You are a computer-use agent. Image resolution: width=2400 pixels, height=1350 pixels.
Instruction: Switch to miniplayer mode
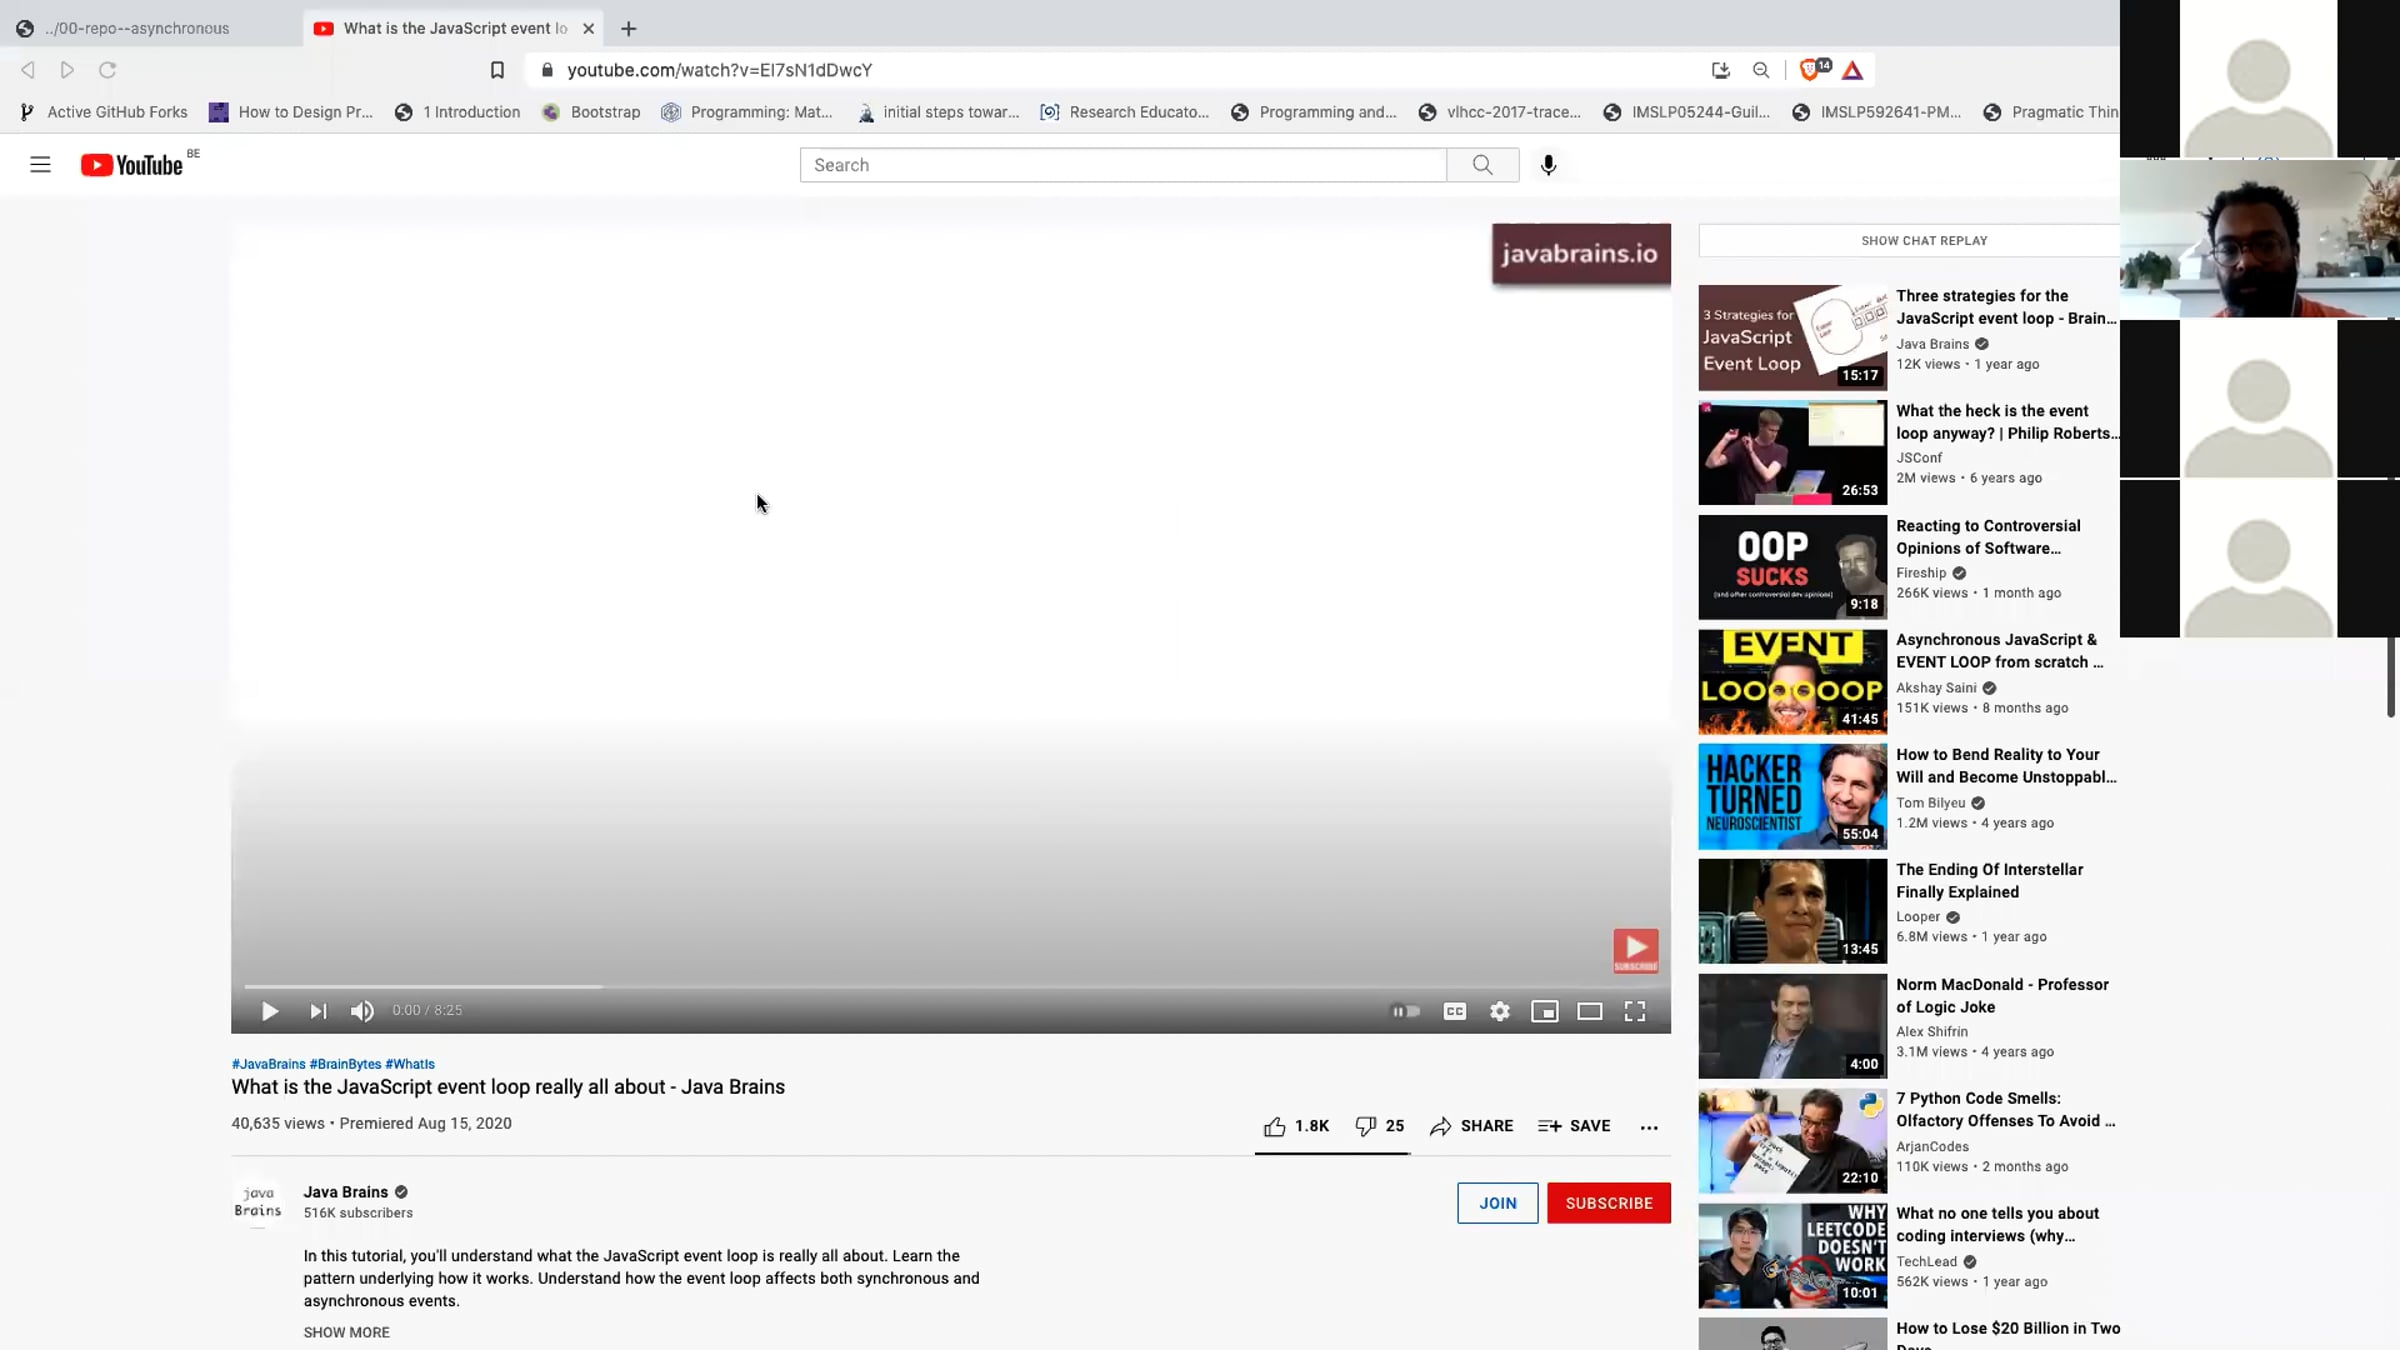click(1545, 1011)
